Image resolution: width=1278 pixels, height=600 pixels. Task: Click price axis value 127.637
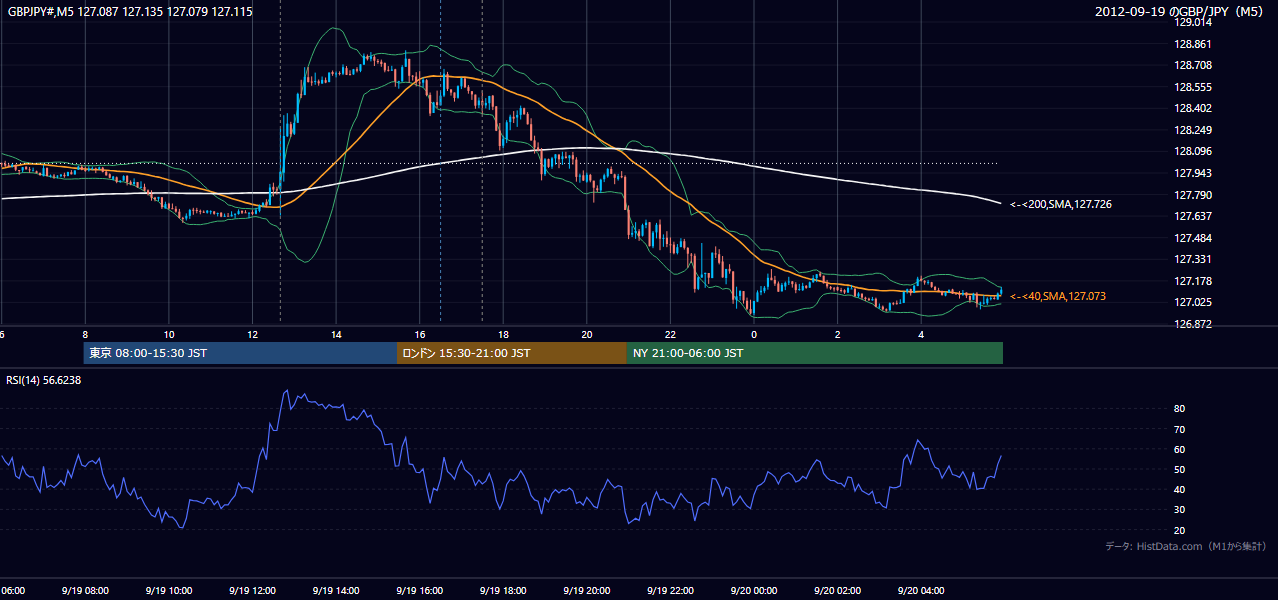tap(1193, 216)
